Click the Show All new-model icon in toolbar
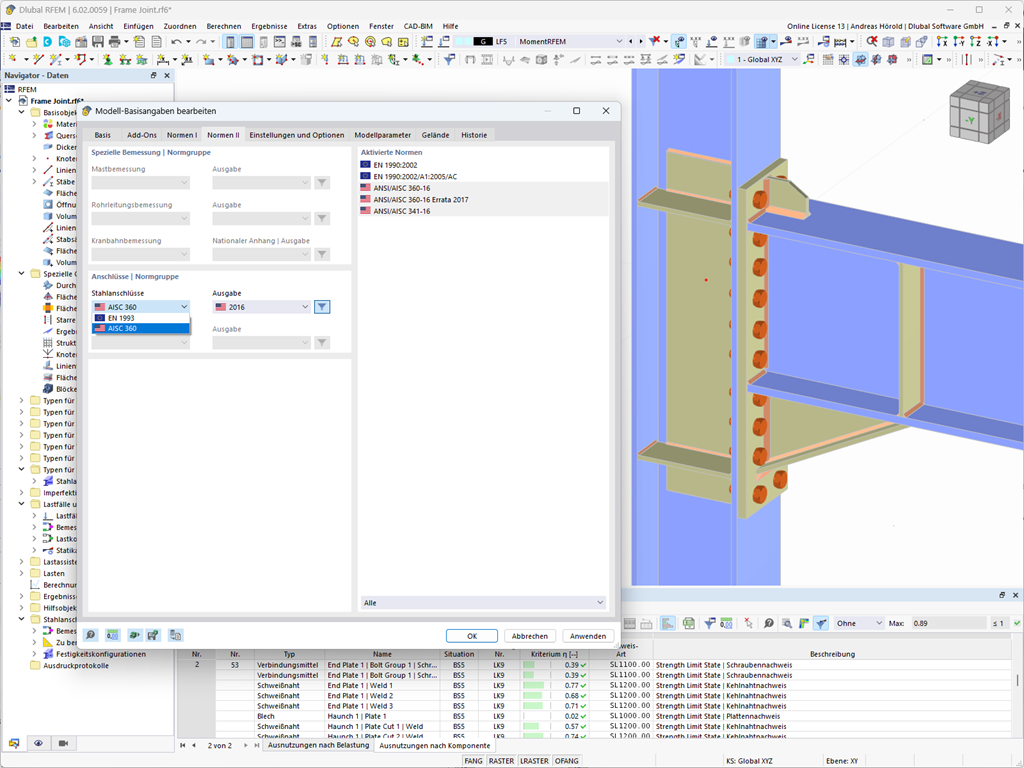This screenshot has height=768, width=1024. (14, 41)
